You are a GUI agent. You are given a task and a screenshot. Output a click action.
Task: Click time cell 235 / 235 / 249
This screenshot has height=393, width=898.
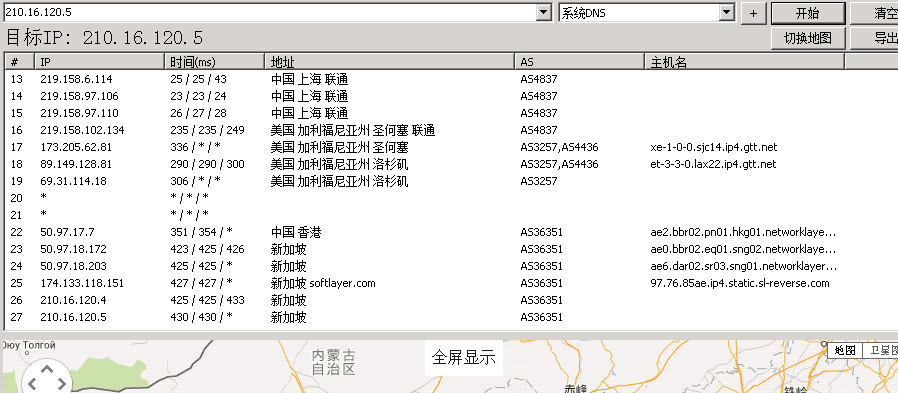tap(207, 130)
